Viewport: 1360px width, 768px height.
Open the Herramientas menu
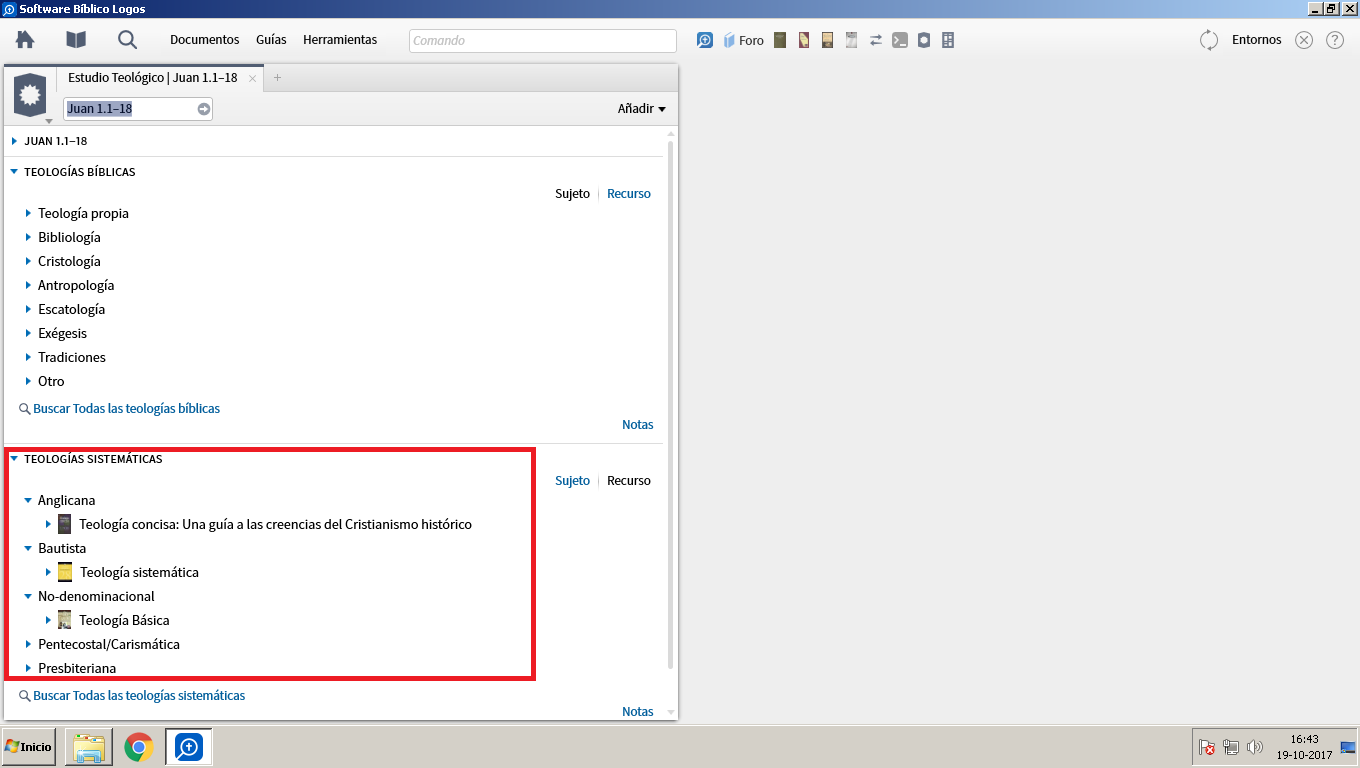[340, 40]
